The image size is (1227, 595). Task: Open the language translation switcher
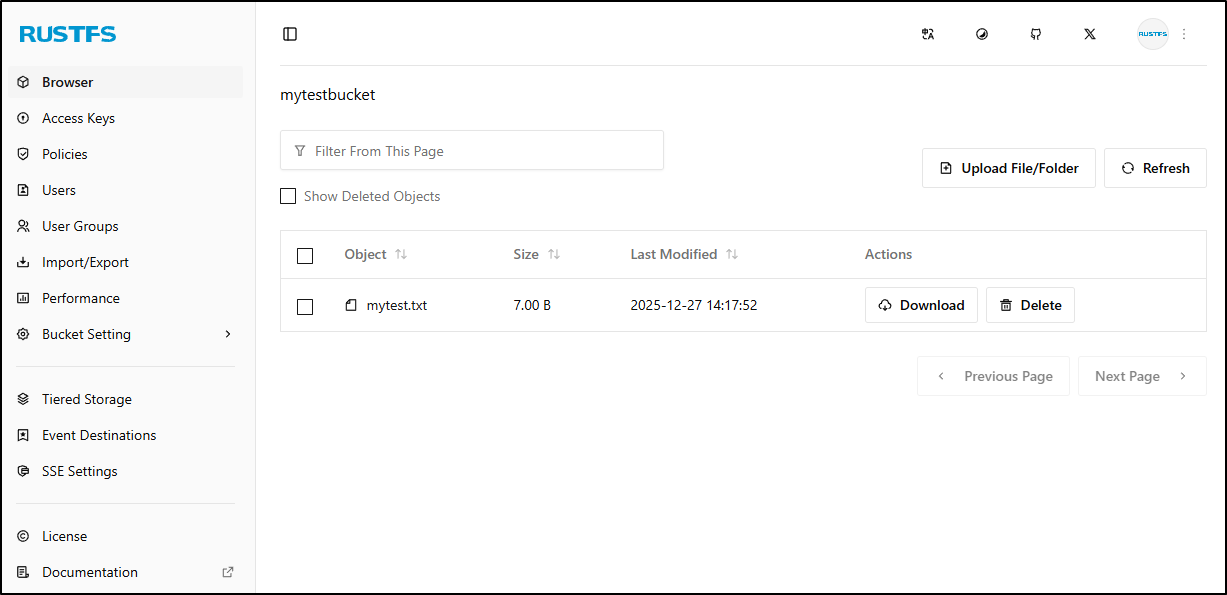pyautogui.click(x=928, y=34)
